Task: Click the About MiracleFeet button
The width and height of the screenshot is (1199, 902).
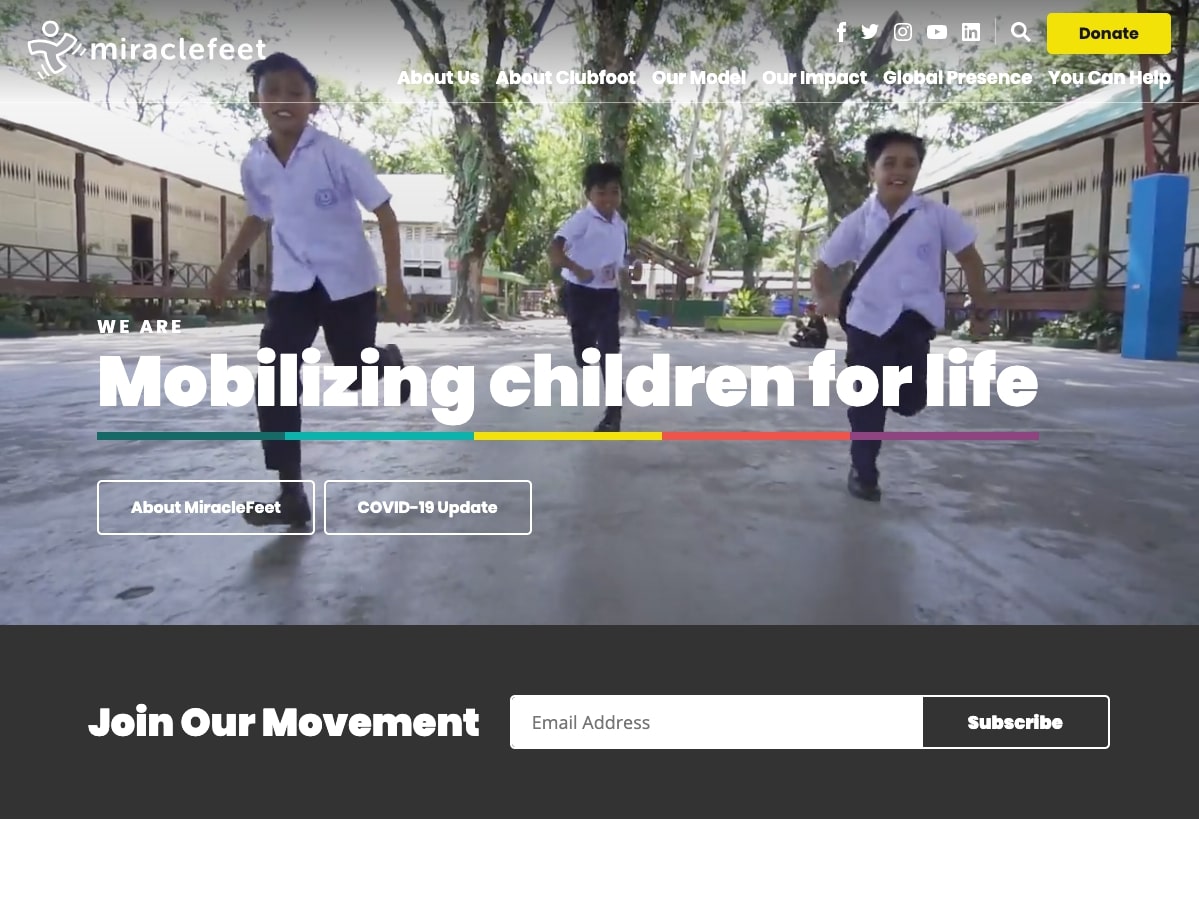Action: coord(206,508)
